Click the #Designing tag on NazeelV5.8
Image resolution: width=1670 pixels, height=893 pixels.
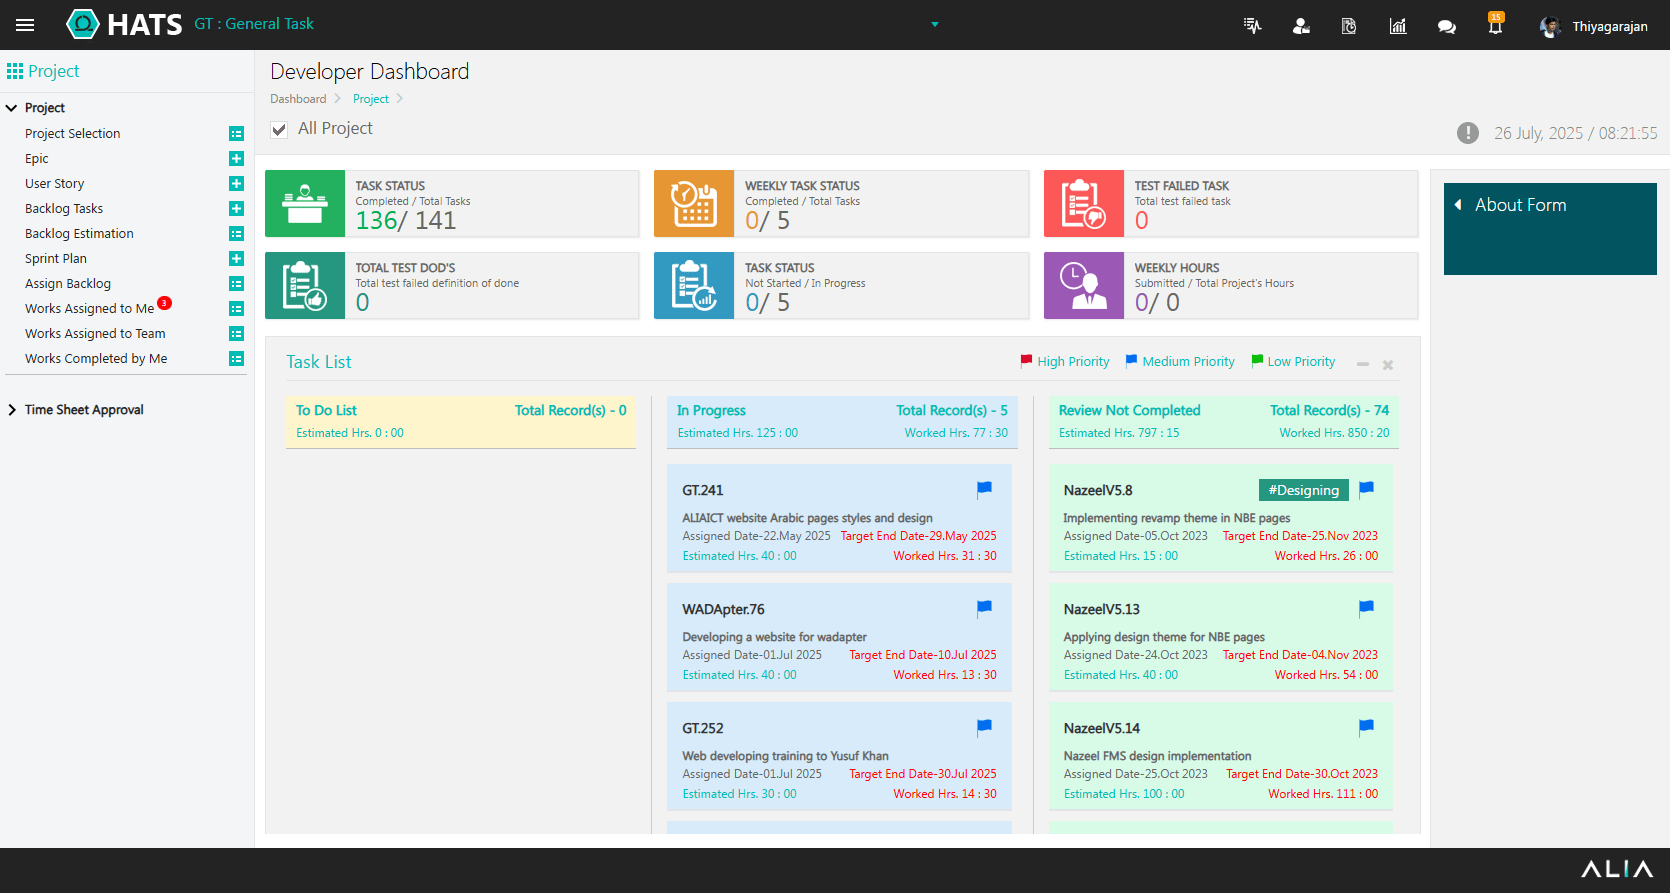(x=1303, y=490)
